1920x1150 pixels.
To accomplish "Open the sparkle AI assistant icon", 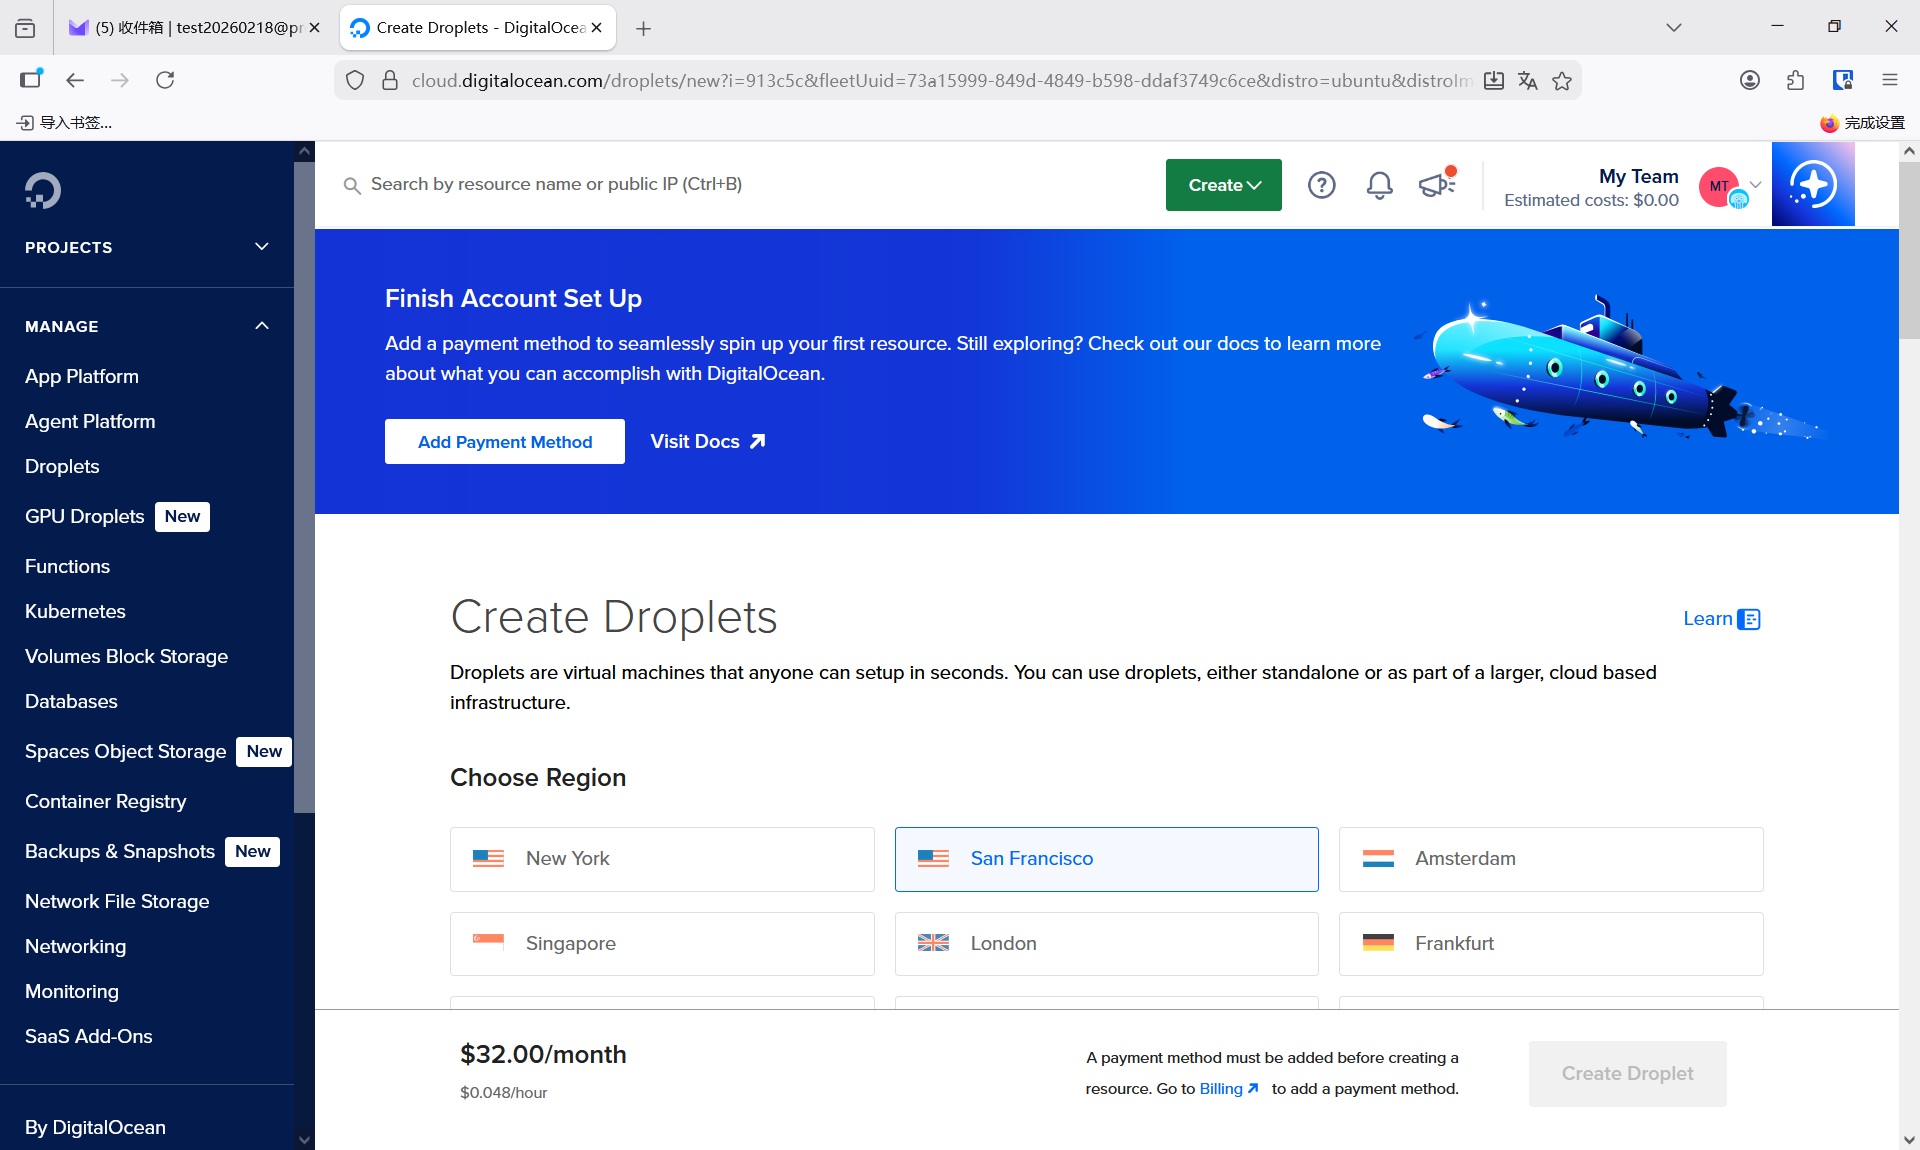I will (1813, 184).
